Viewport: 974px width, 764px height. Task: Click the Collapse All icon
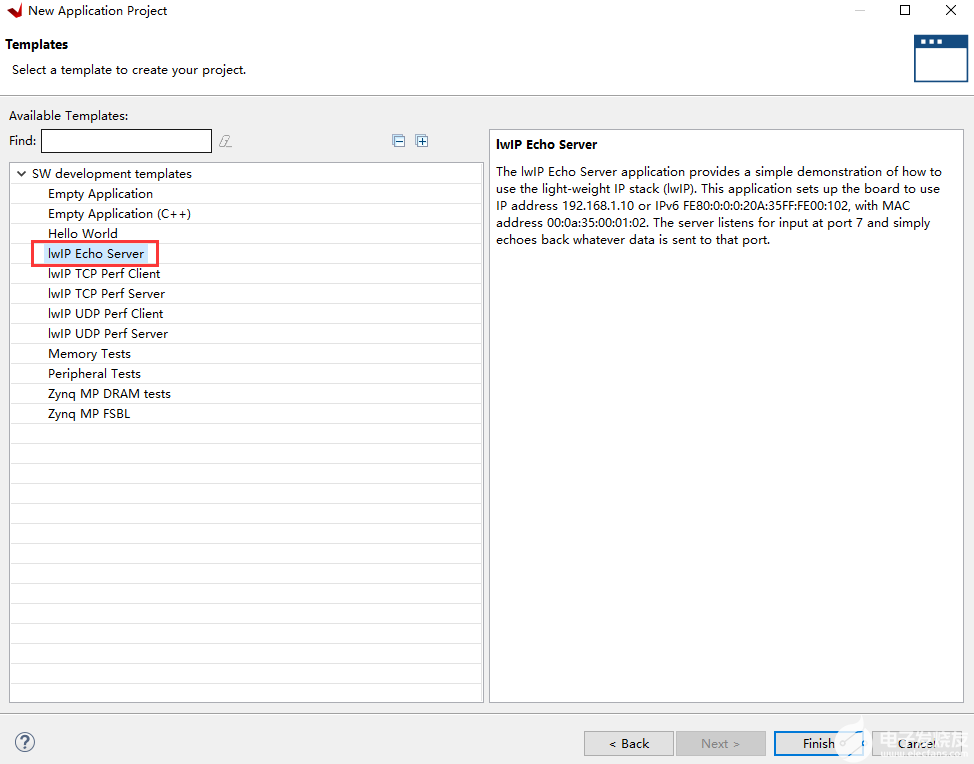(399, 141)
